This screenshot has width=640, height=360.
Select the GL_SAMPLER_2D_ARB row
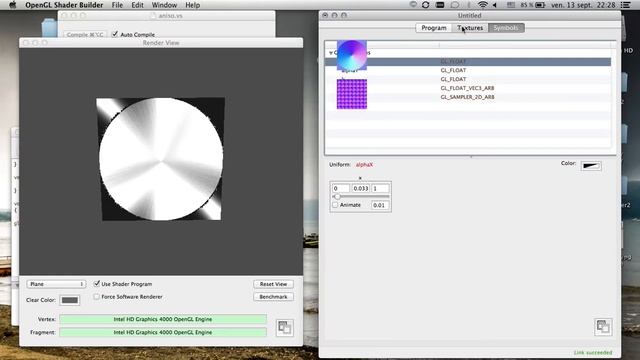468,97
